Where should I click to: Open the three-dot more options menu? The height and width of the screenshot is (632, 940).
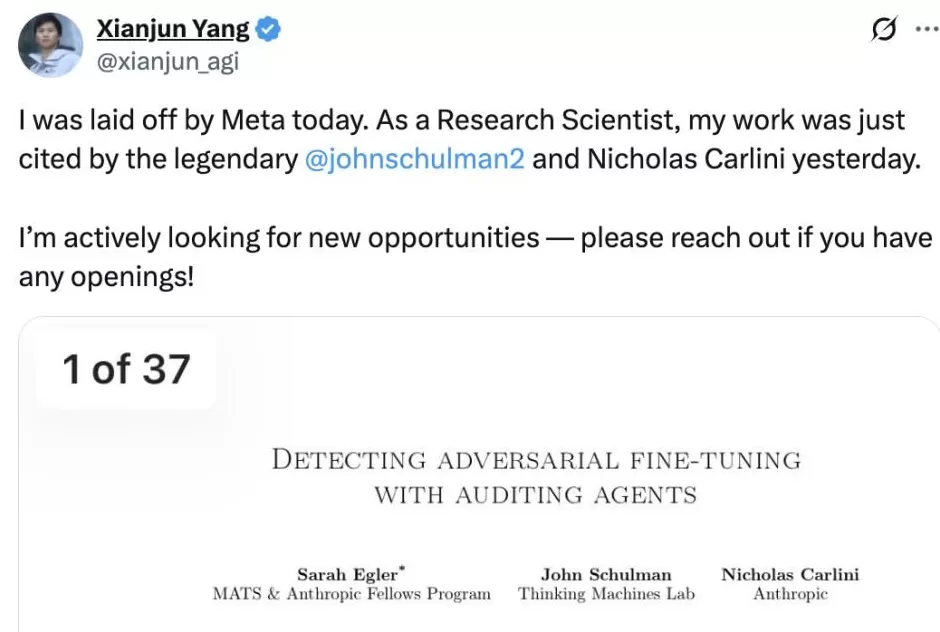click(926, 30)
